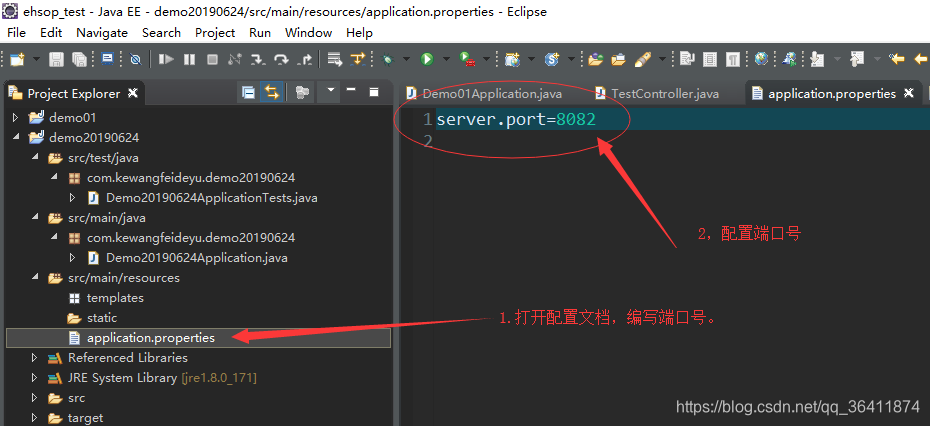Toggle Mark Occurrences
Viewport: 930px width, 426px height.
click(687, 59)
